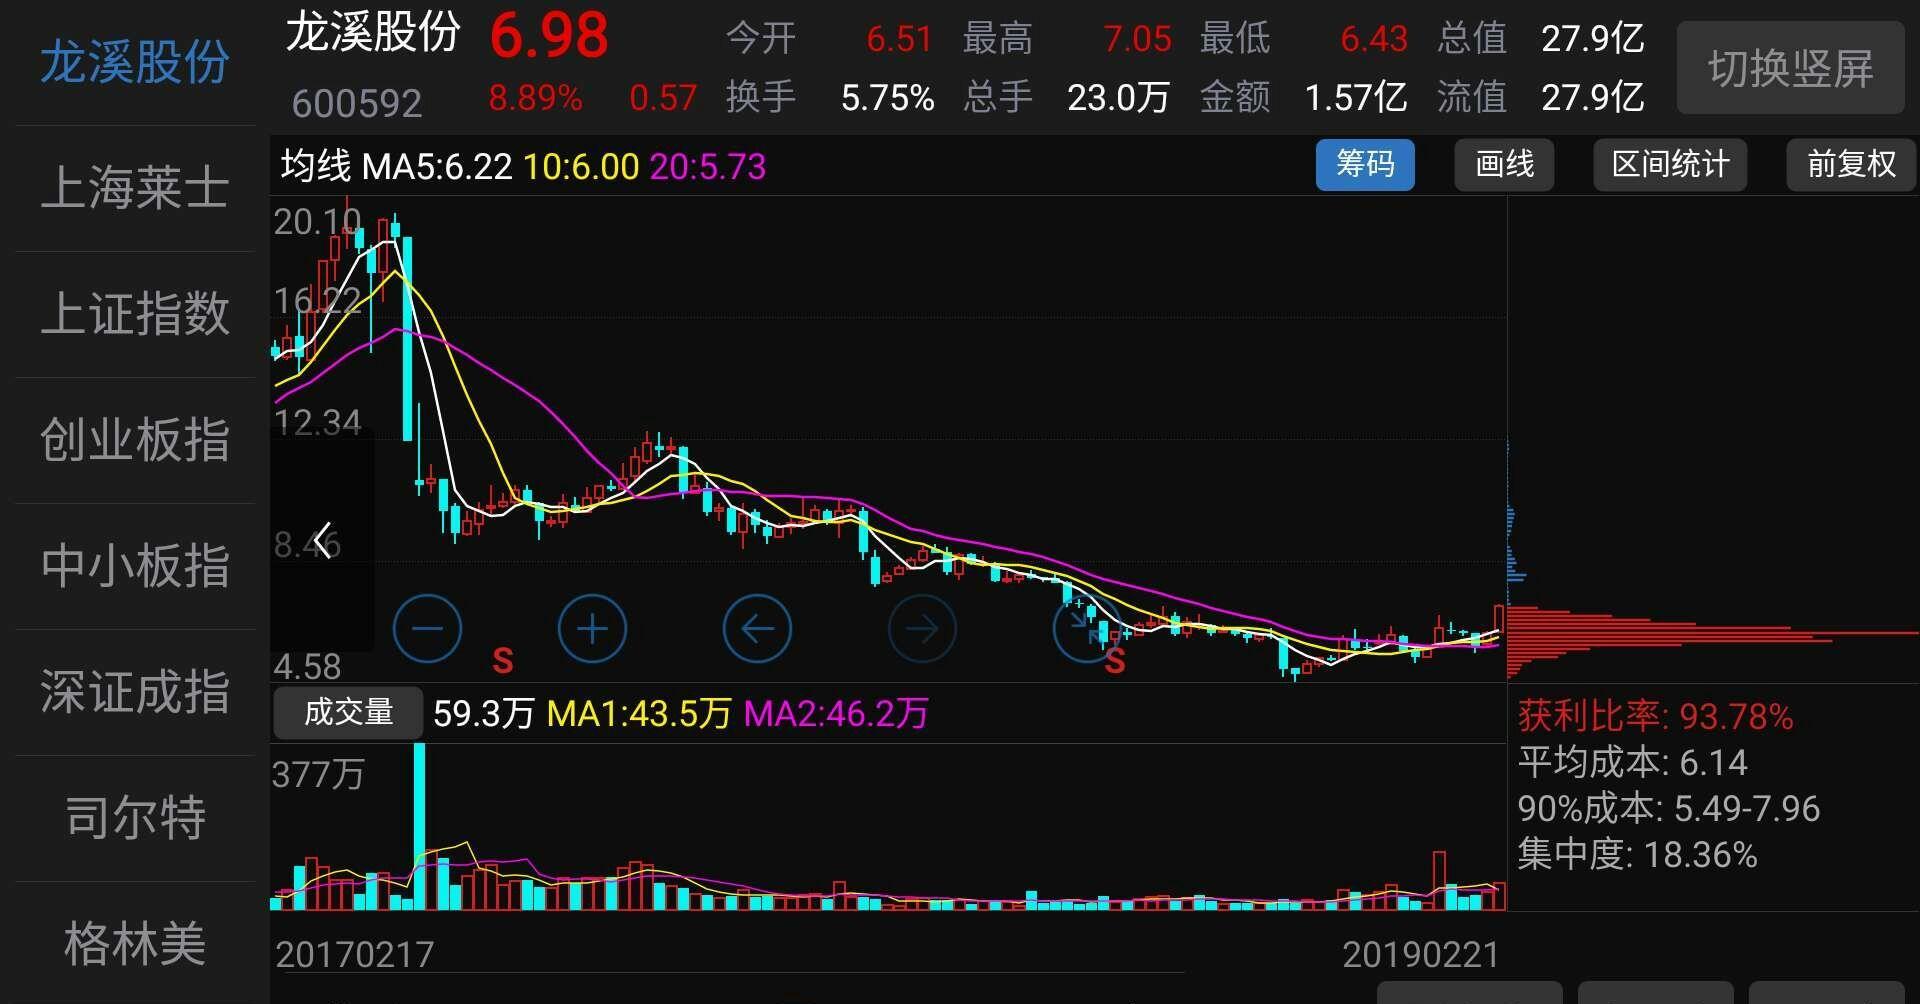Screen dimensions: 1920x1004
Task: Tap the 均线 MA5:6.22 indicator label
Action: coord(396,166)
